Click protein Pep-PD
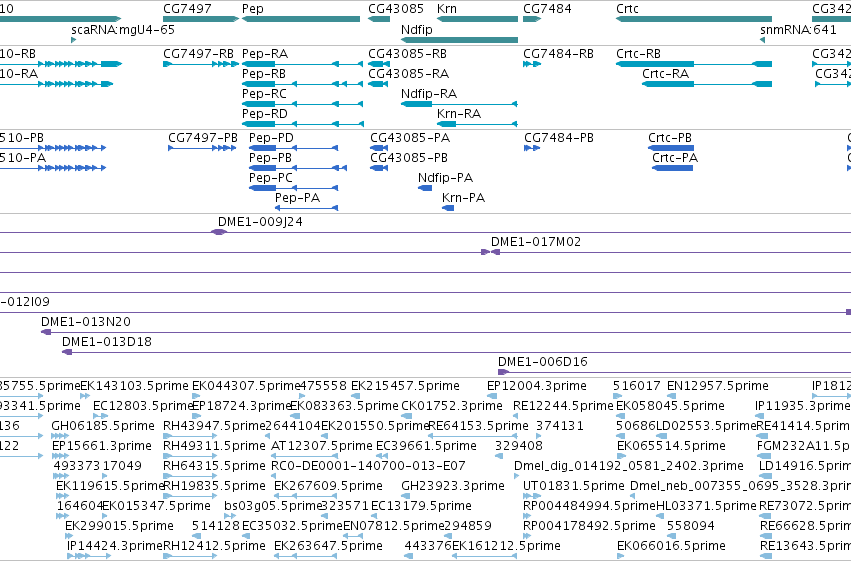This screenshot has height=561, width=851. (x=294, y=148)
